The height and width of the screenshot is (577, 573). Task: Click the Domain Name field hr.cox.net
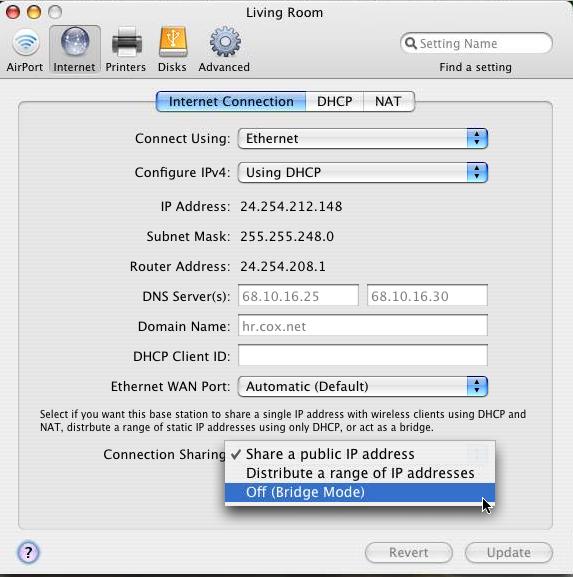[363, 326]
